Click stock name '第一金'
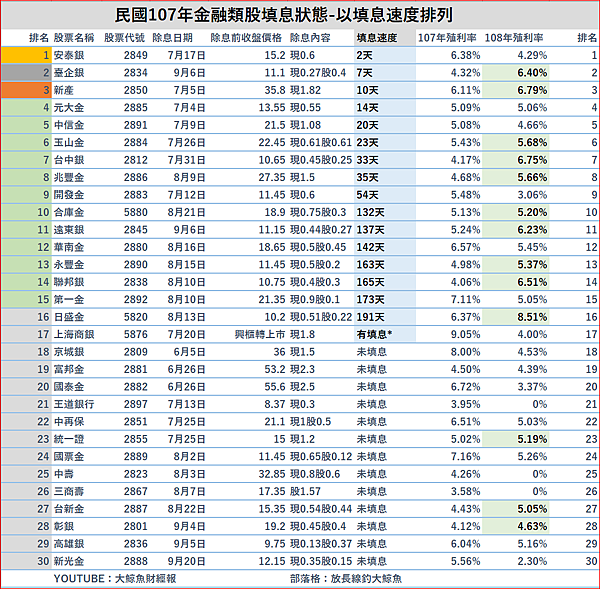 (69, 300)
